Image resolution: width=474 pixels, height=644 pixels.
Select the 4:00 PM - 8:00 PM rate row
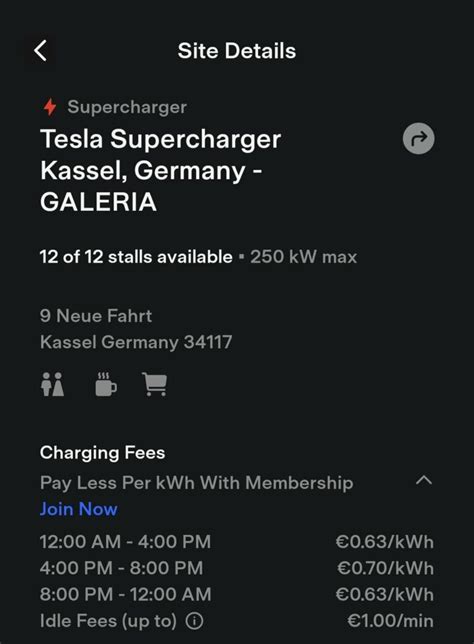[x=237, y=568]
